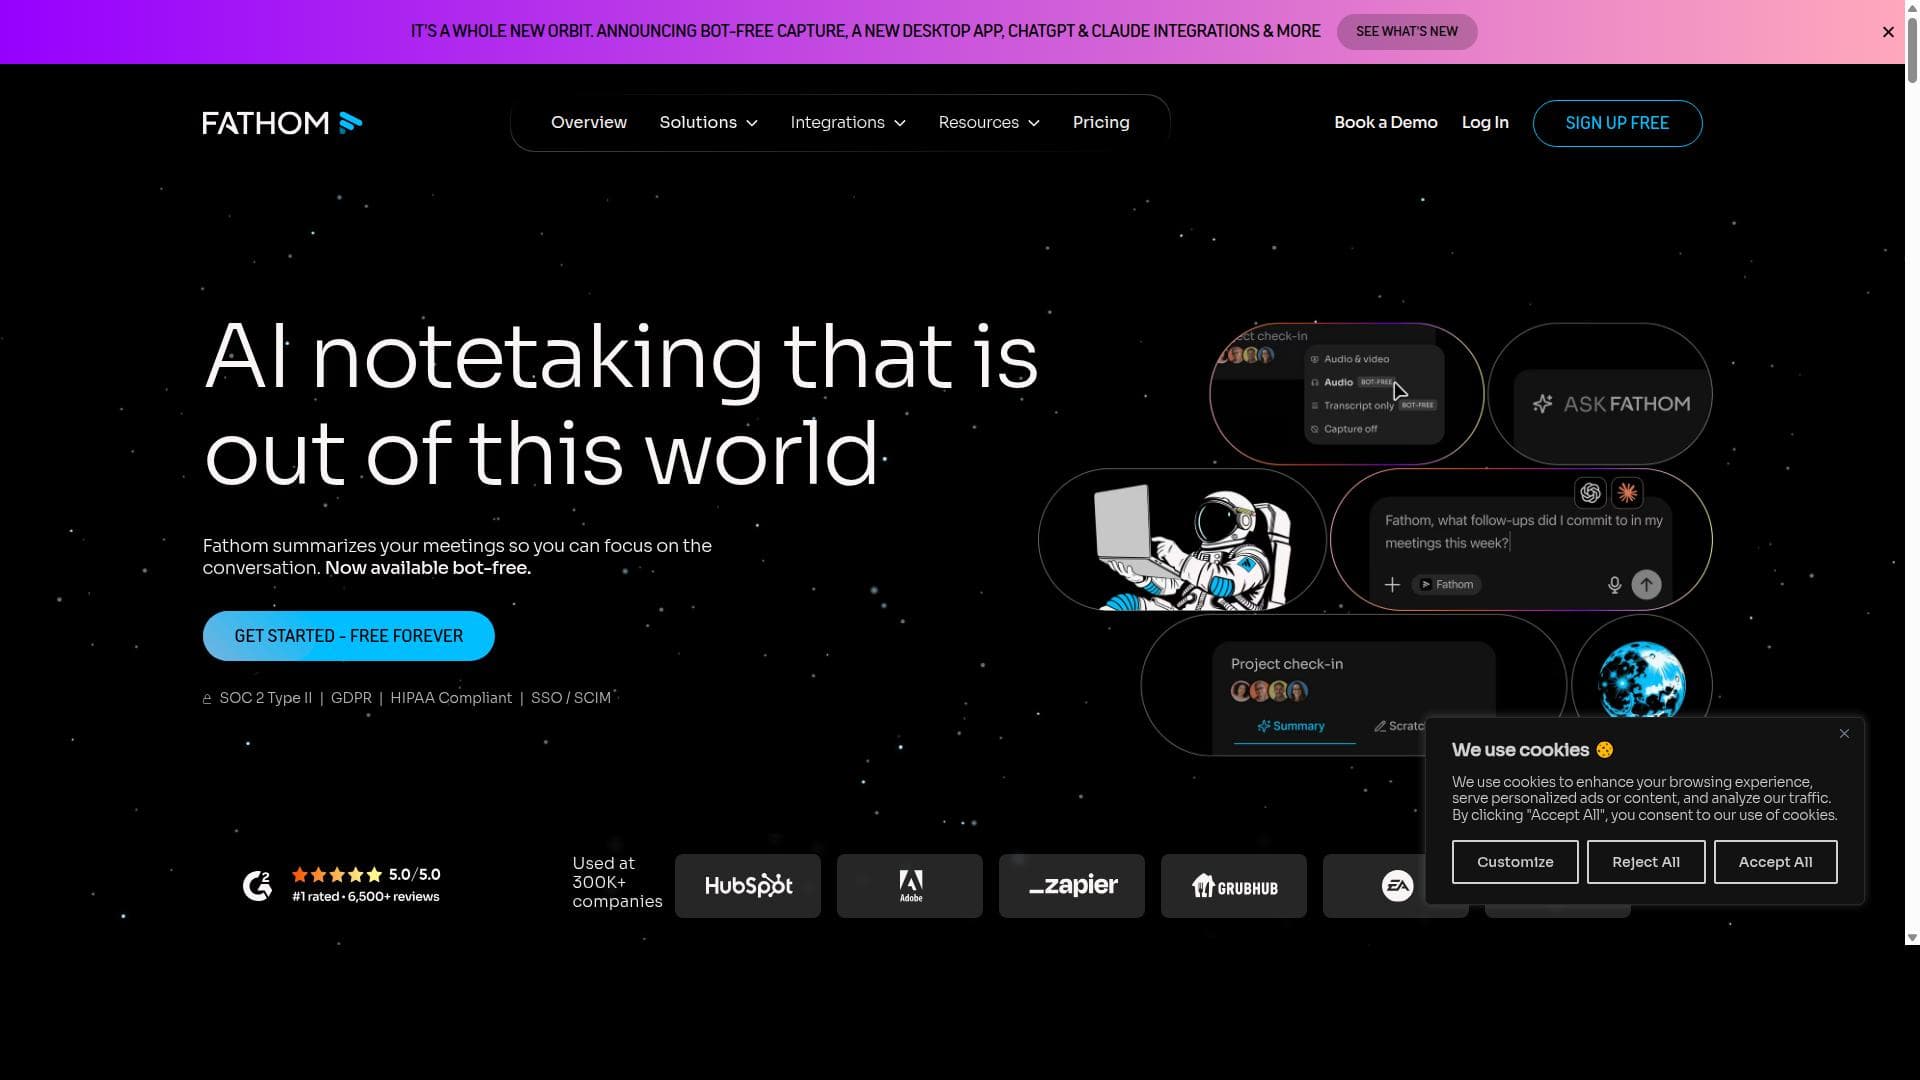This screenshot has width=1920, height=1080.
Task: Click the ChatGPT icon above the prompt
Action: pos(1590,492)
